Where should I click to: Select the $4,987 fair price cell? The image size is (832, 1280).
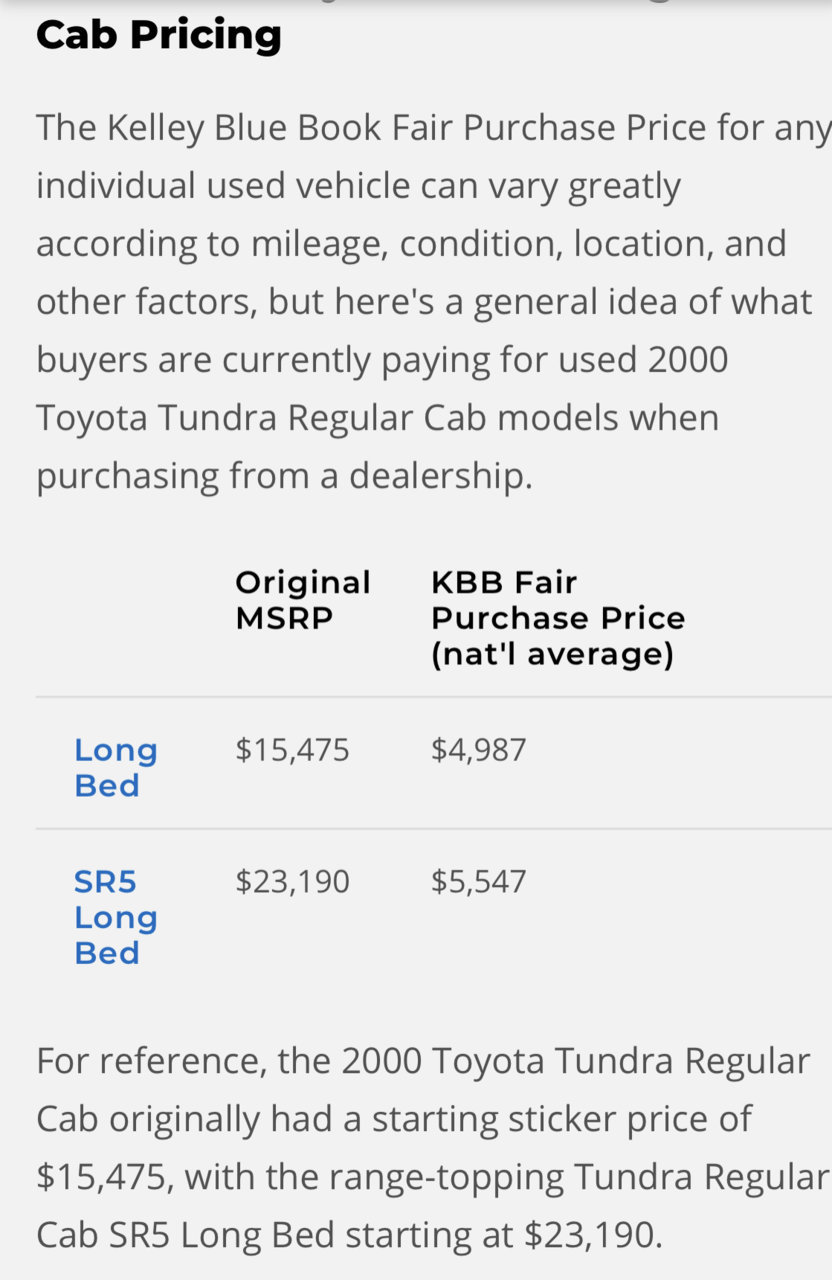pos(478,750)
